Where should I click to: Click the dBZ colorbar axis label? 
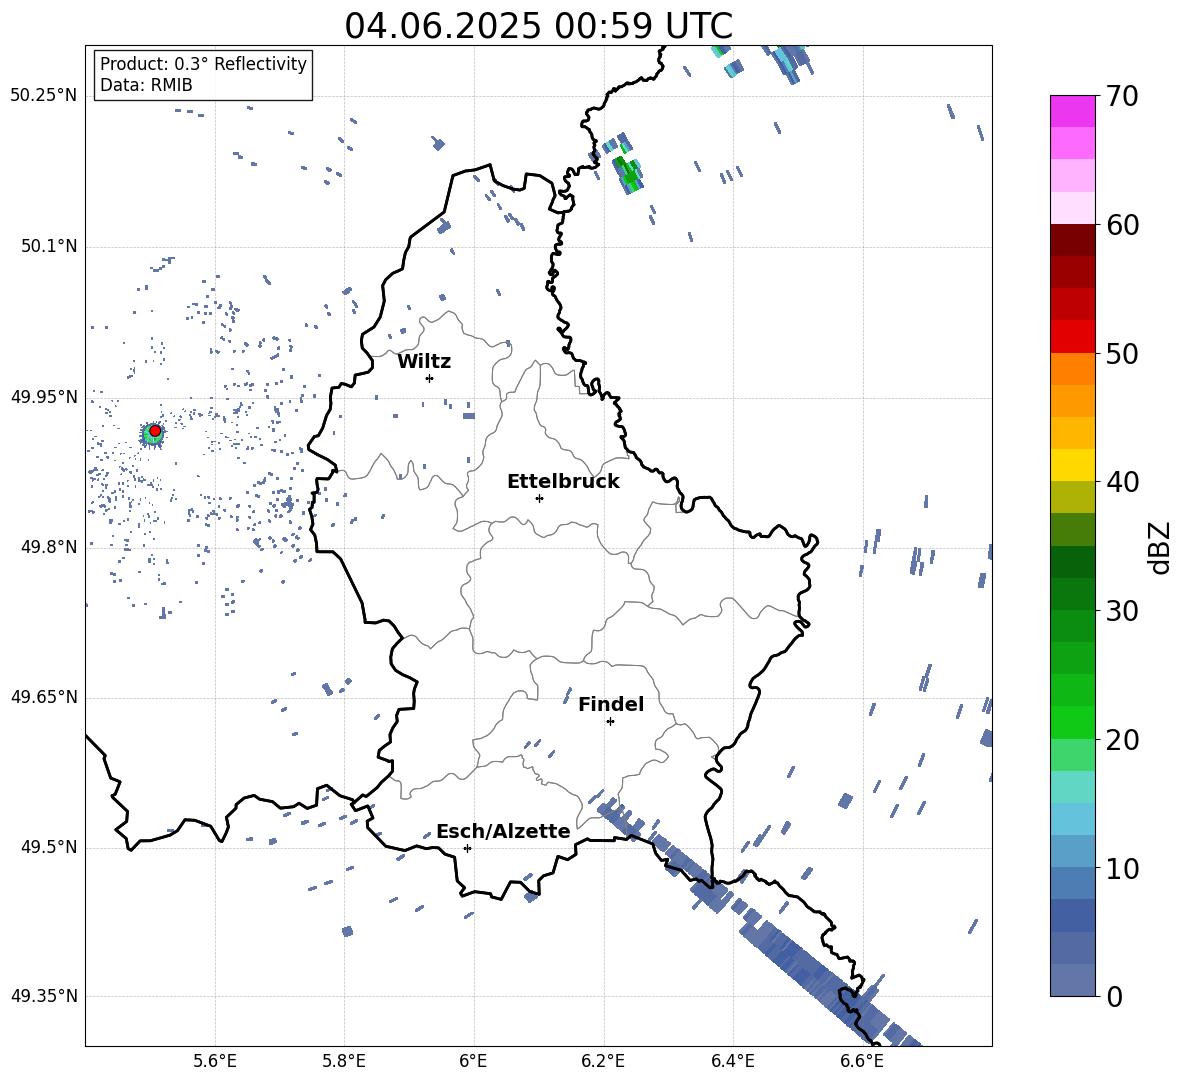(x=1161, y=547)
